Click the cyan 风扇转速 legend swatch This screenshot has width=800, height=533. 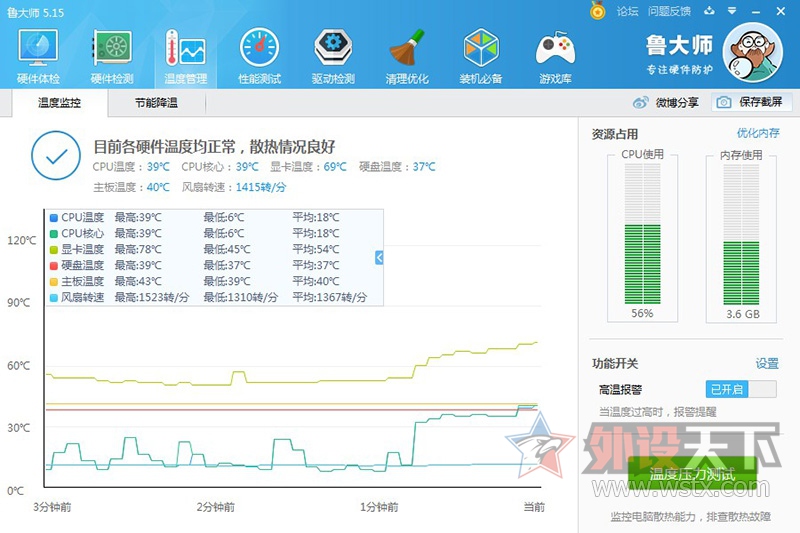[x=54, y=297]
